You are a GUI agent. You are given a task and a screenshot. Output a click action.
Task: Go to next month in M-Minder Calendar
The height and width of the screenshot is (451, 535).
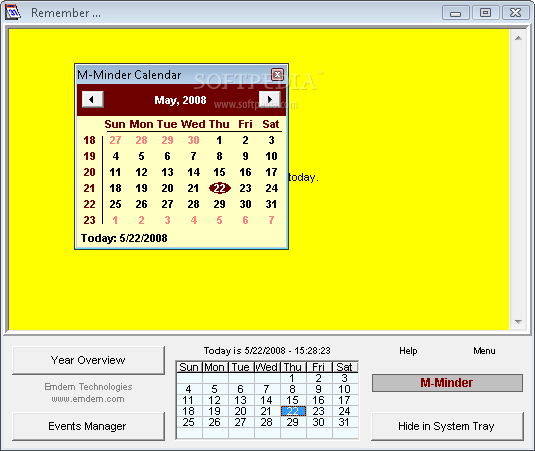click(270, 100)
